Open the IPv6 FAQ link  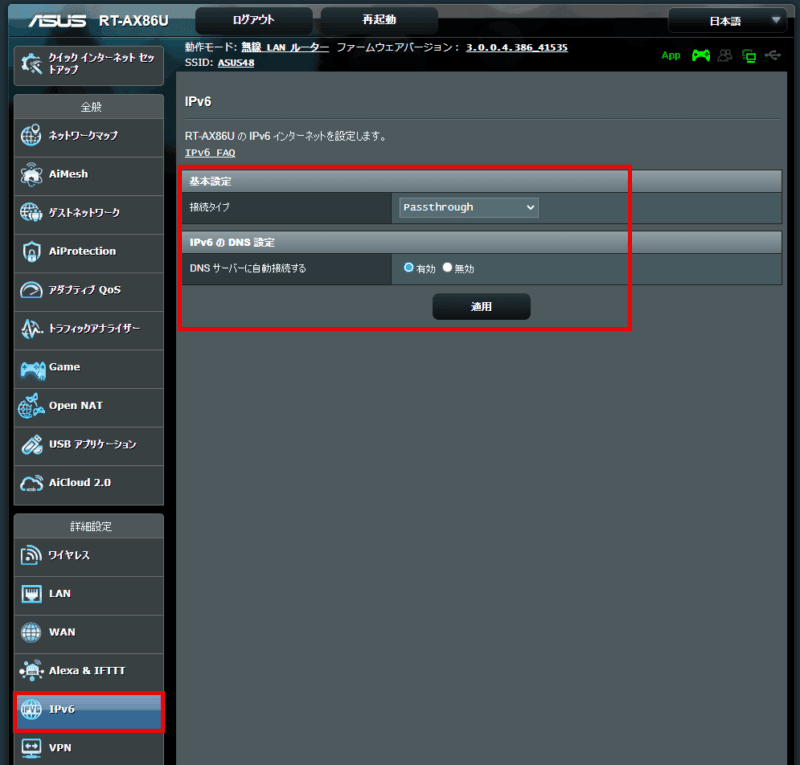tap(210, 153)
